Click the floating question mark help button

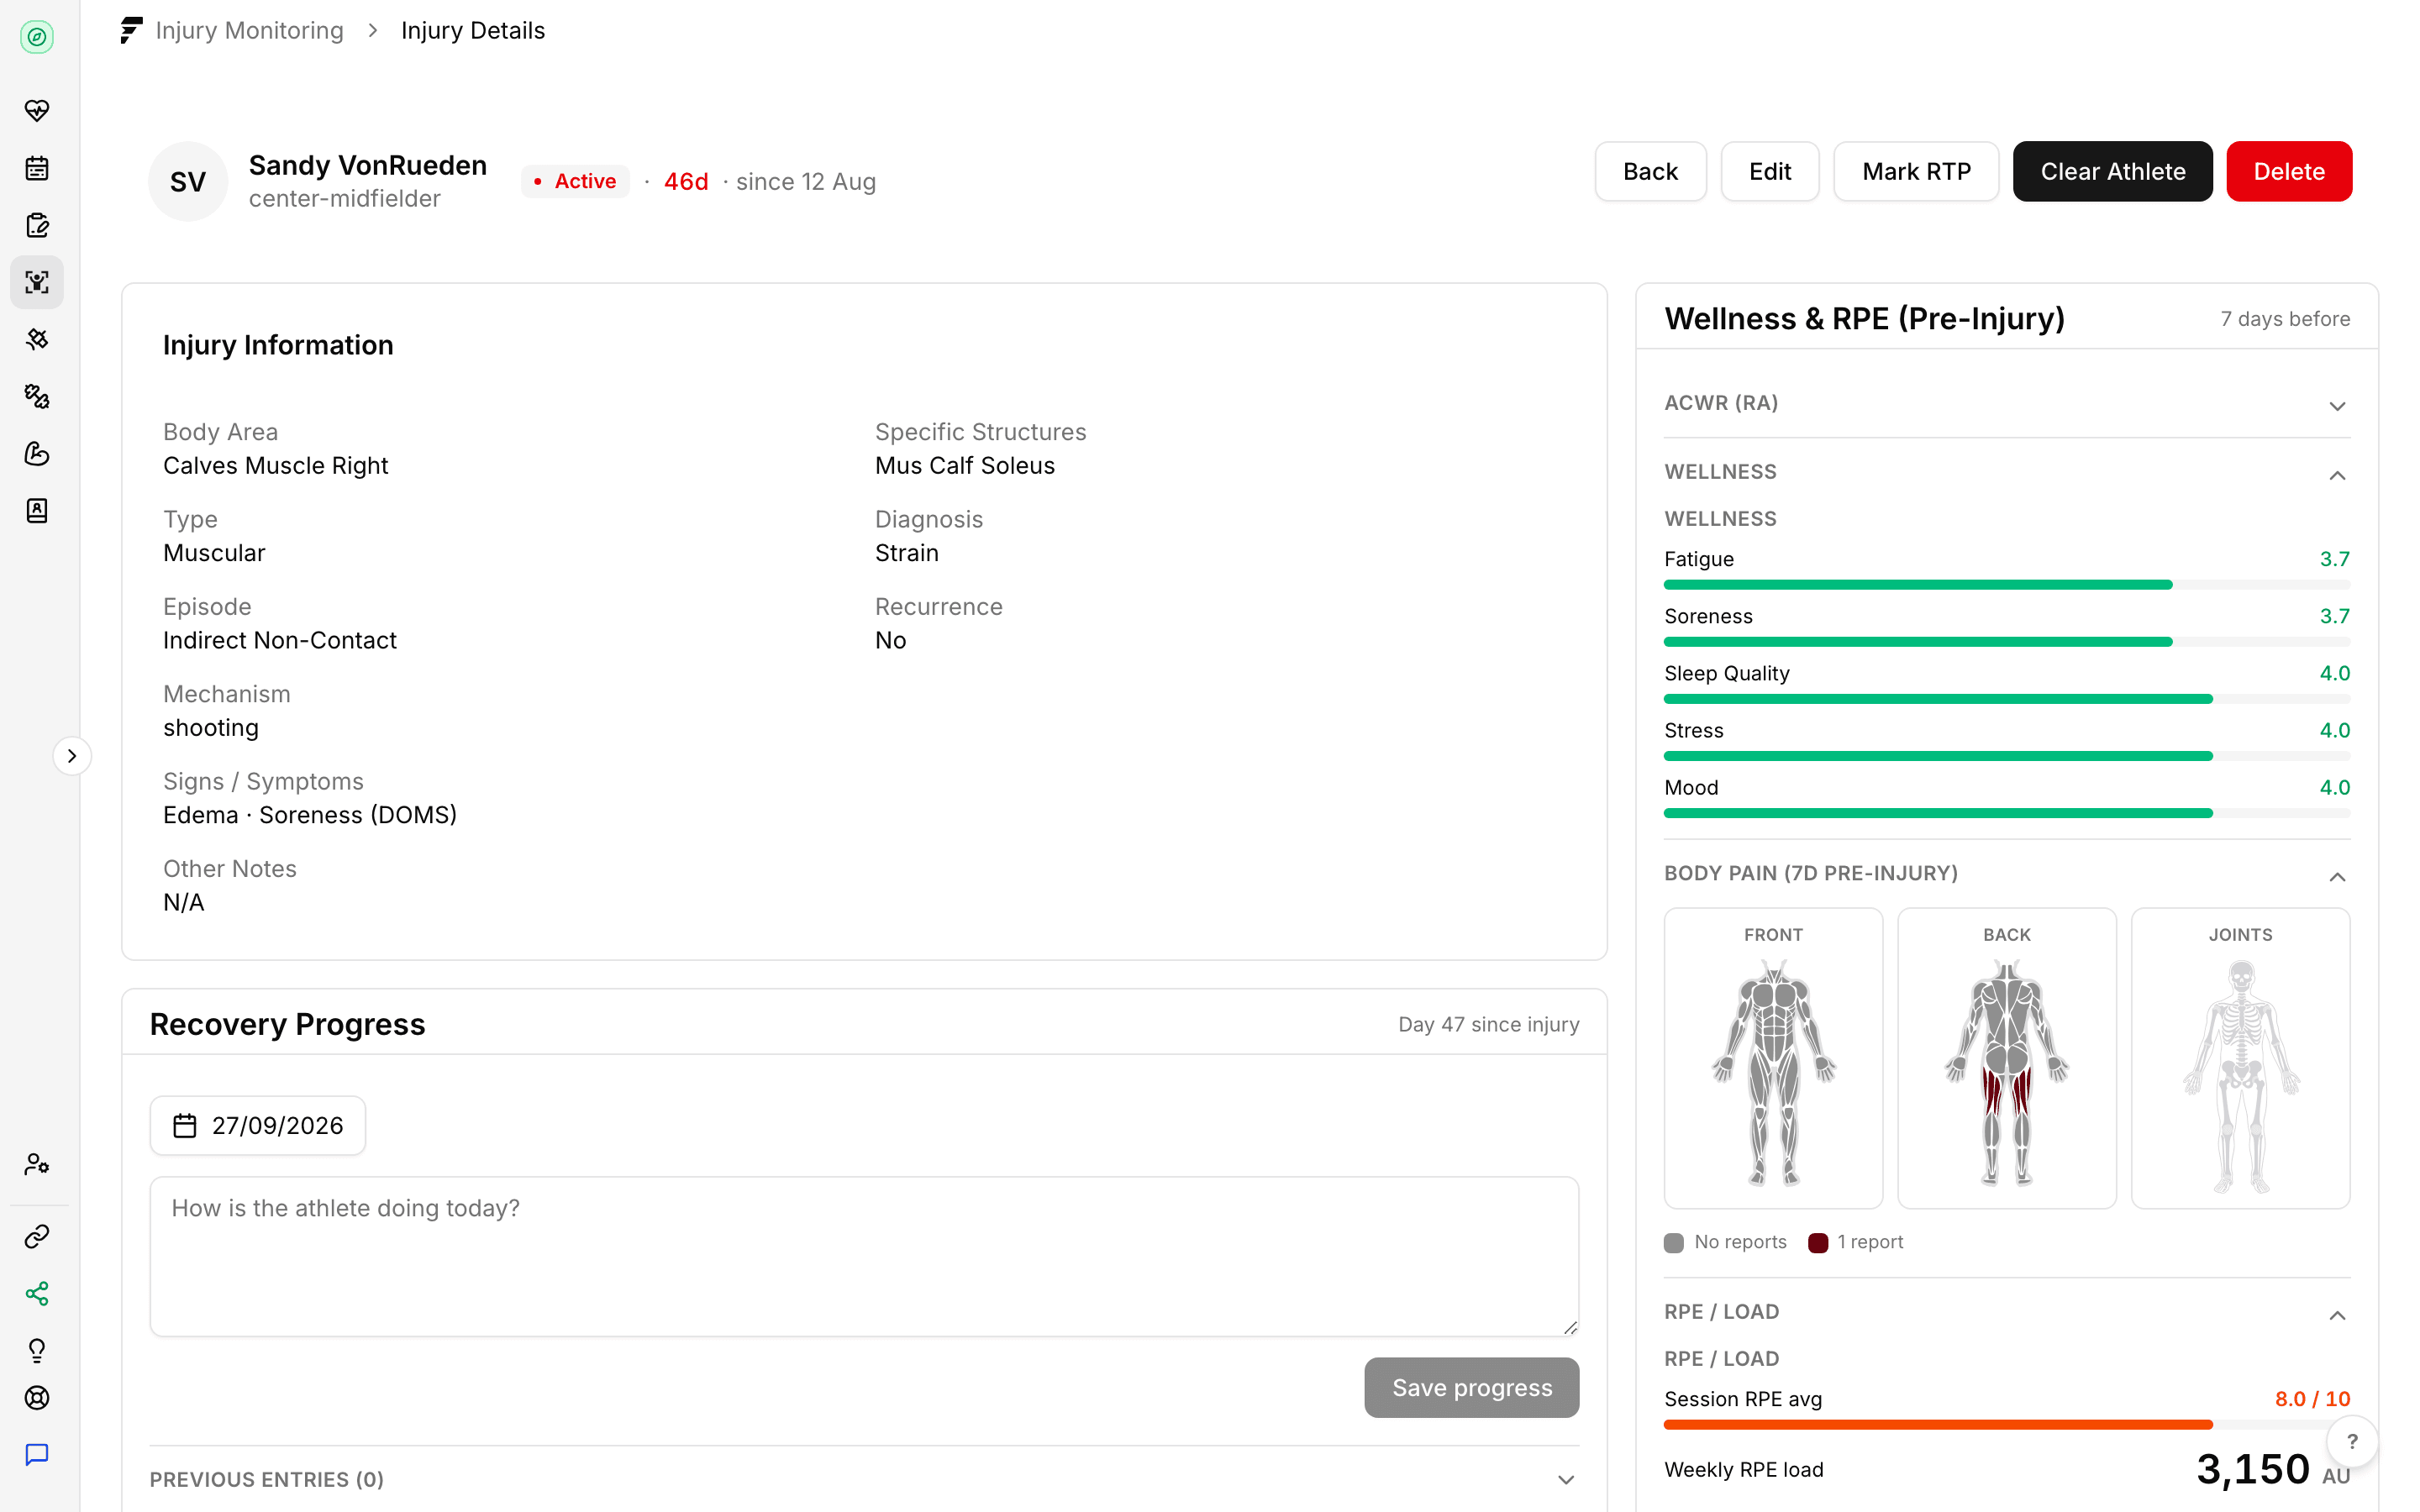pyautogui.click(x=2352, y=1442)
